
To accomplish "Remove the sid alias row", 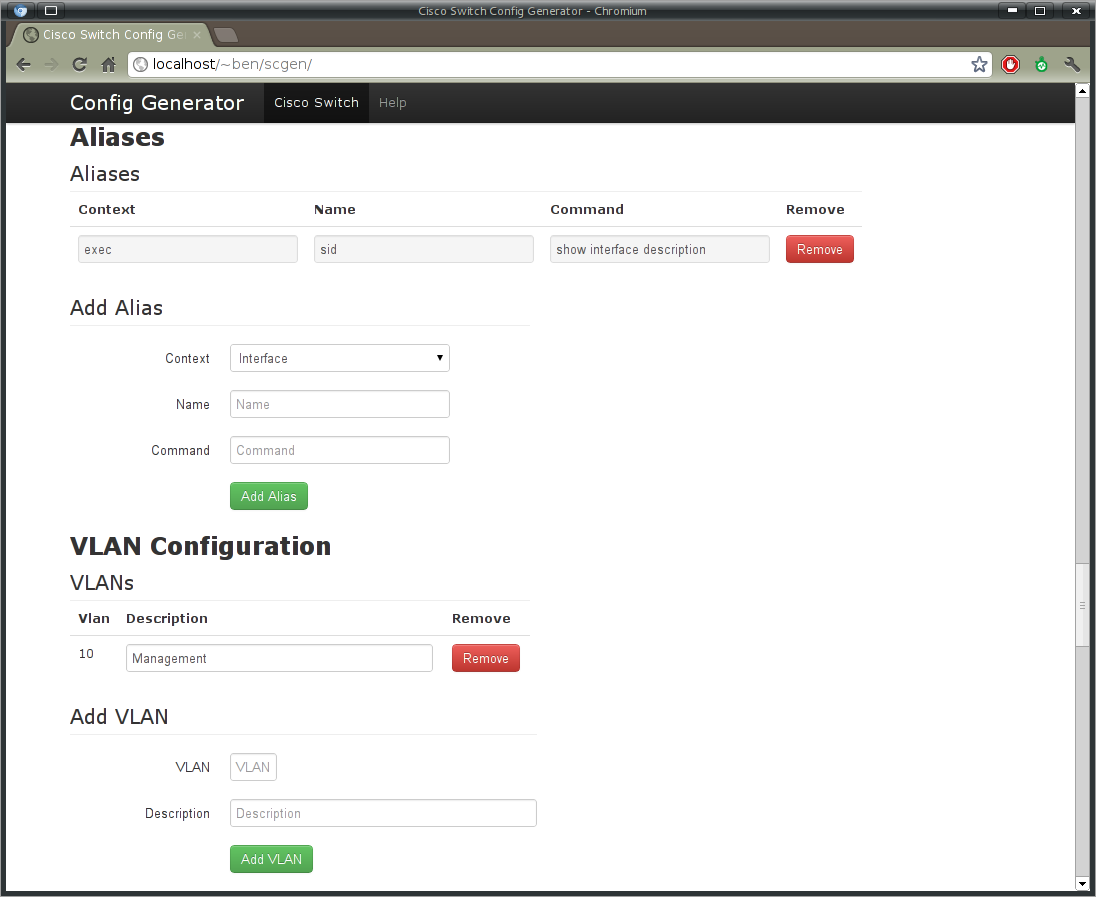I will tap(819, 250).
